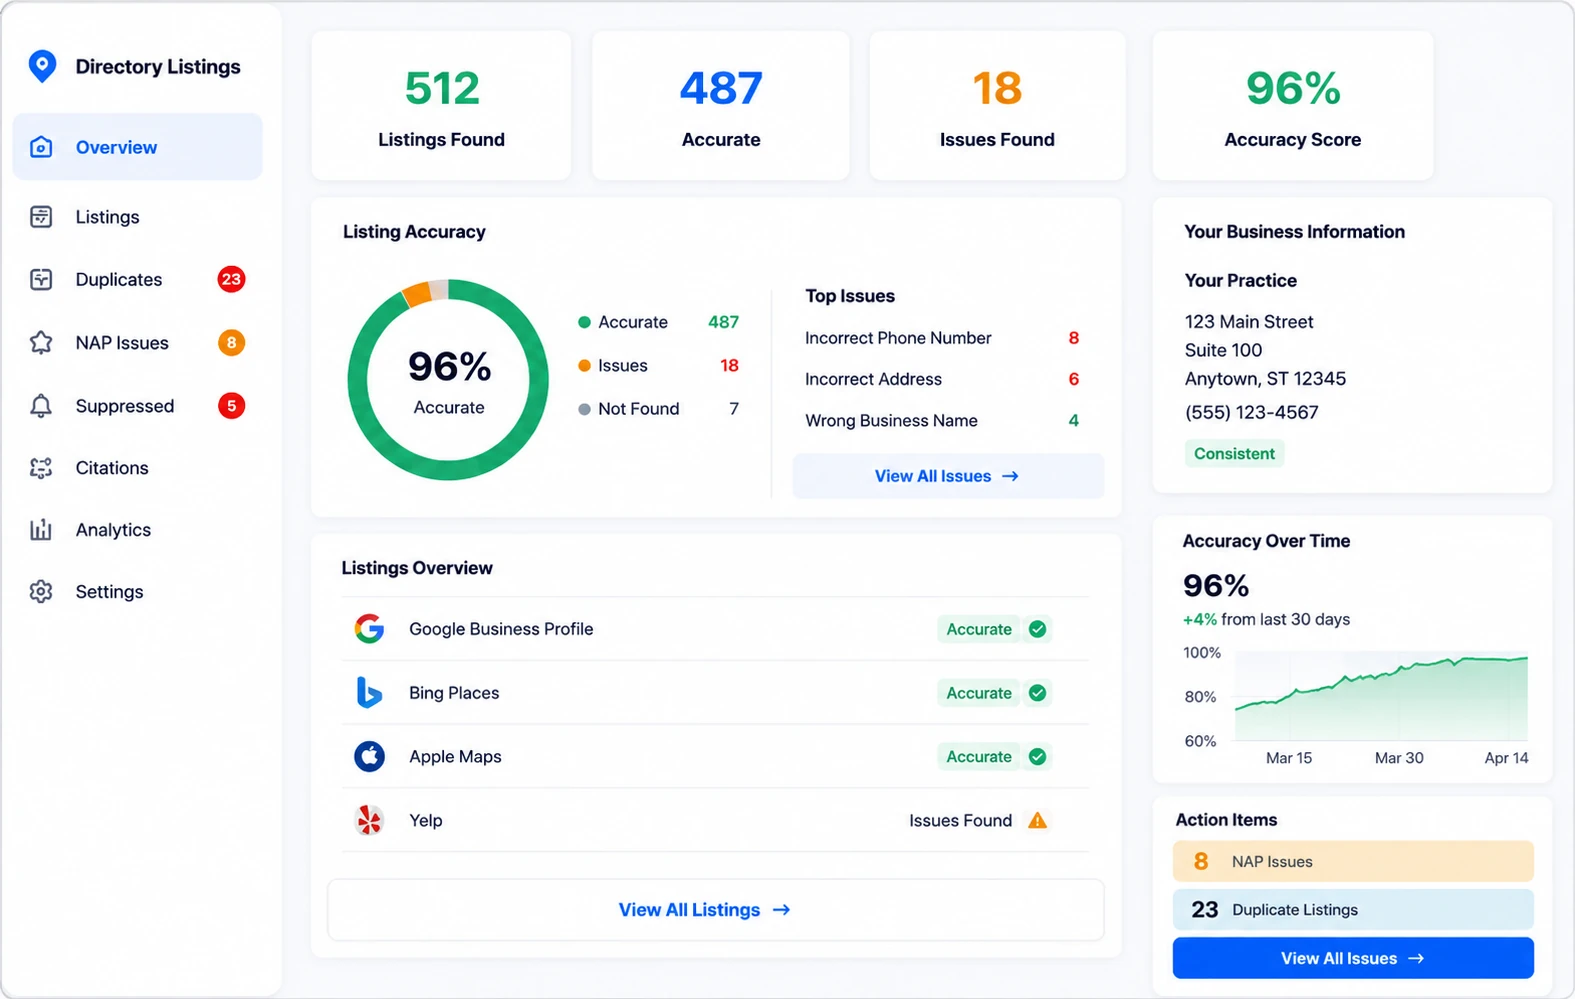The image size is (1575, 999).
Task: Click the 96% Accurate donut chart center
Action: coord(449,380)
